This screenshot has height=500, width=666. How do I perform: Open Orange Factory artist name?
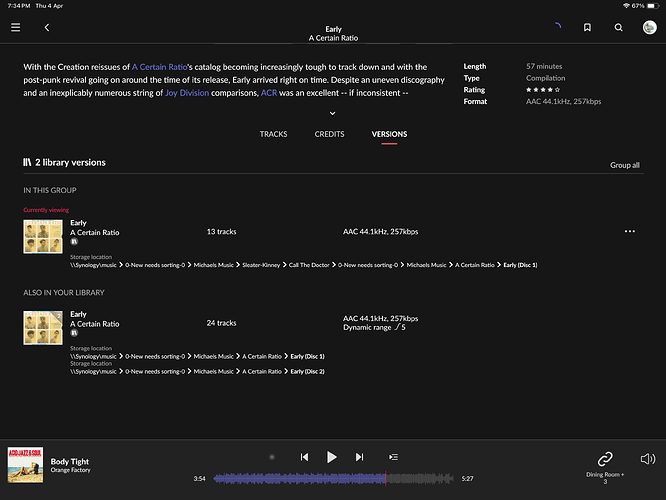click(x=71, y=470)
